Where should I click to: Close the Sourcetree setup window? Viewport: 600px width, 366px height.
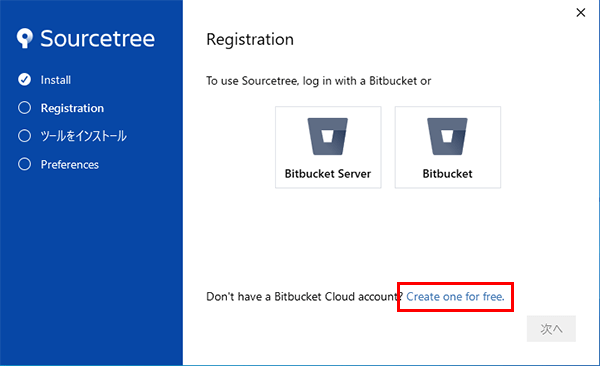[580, 13]
